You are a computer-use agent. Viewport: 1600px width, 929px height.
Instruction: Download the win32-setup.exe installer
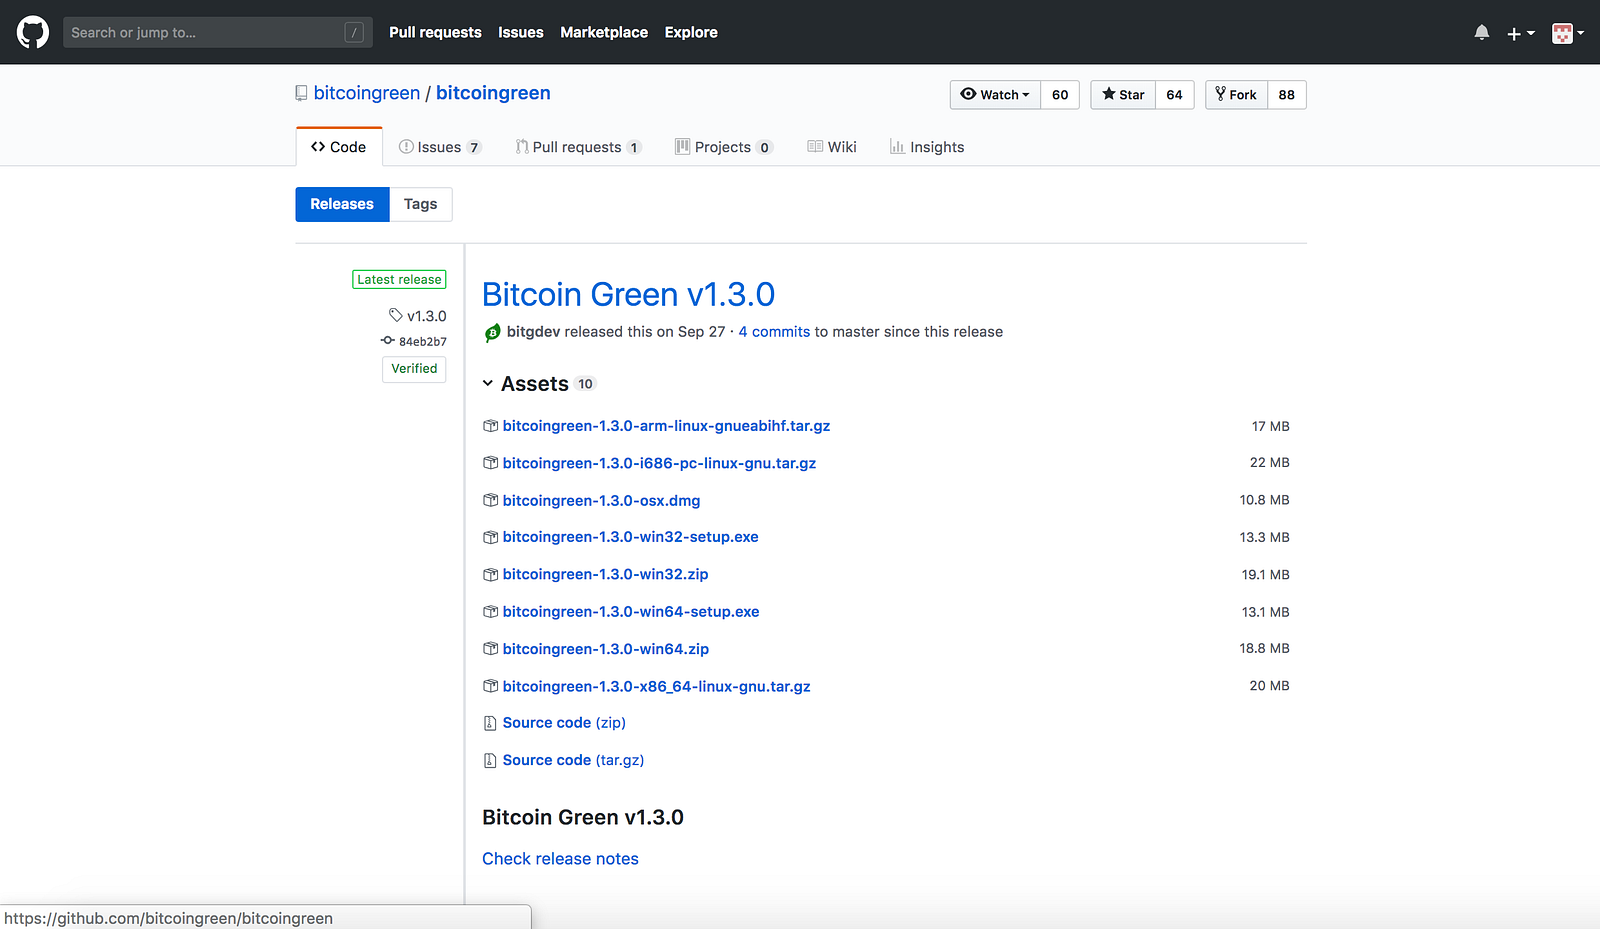pyautogui.click(x=630, y=537)
